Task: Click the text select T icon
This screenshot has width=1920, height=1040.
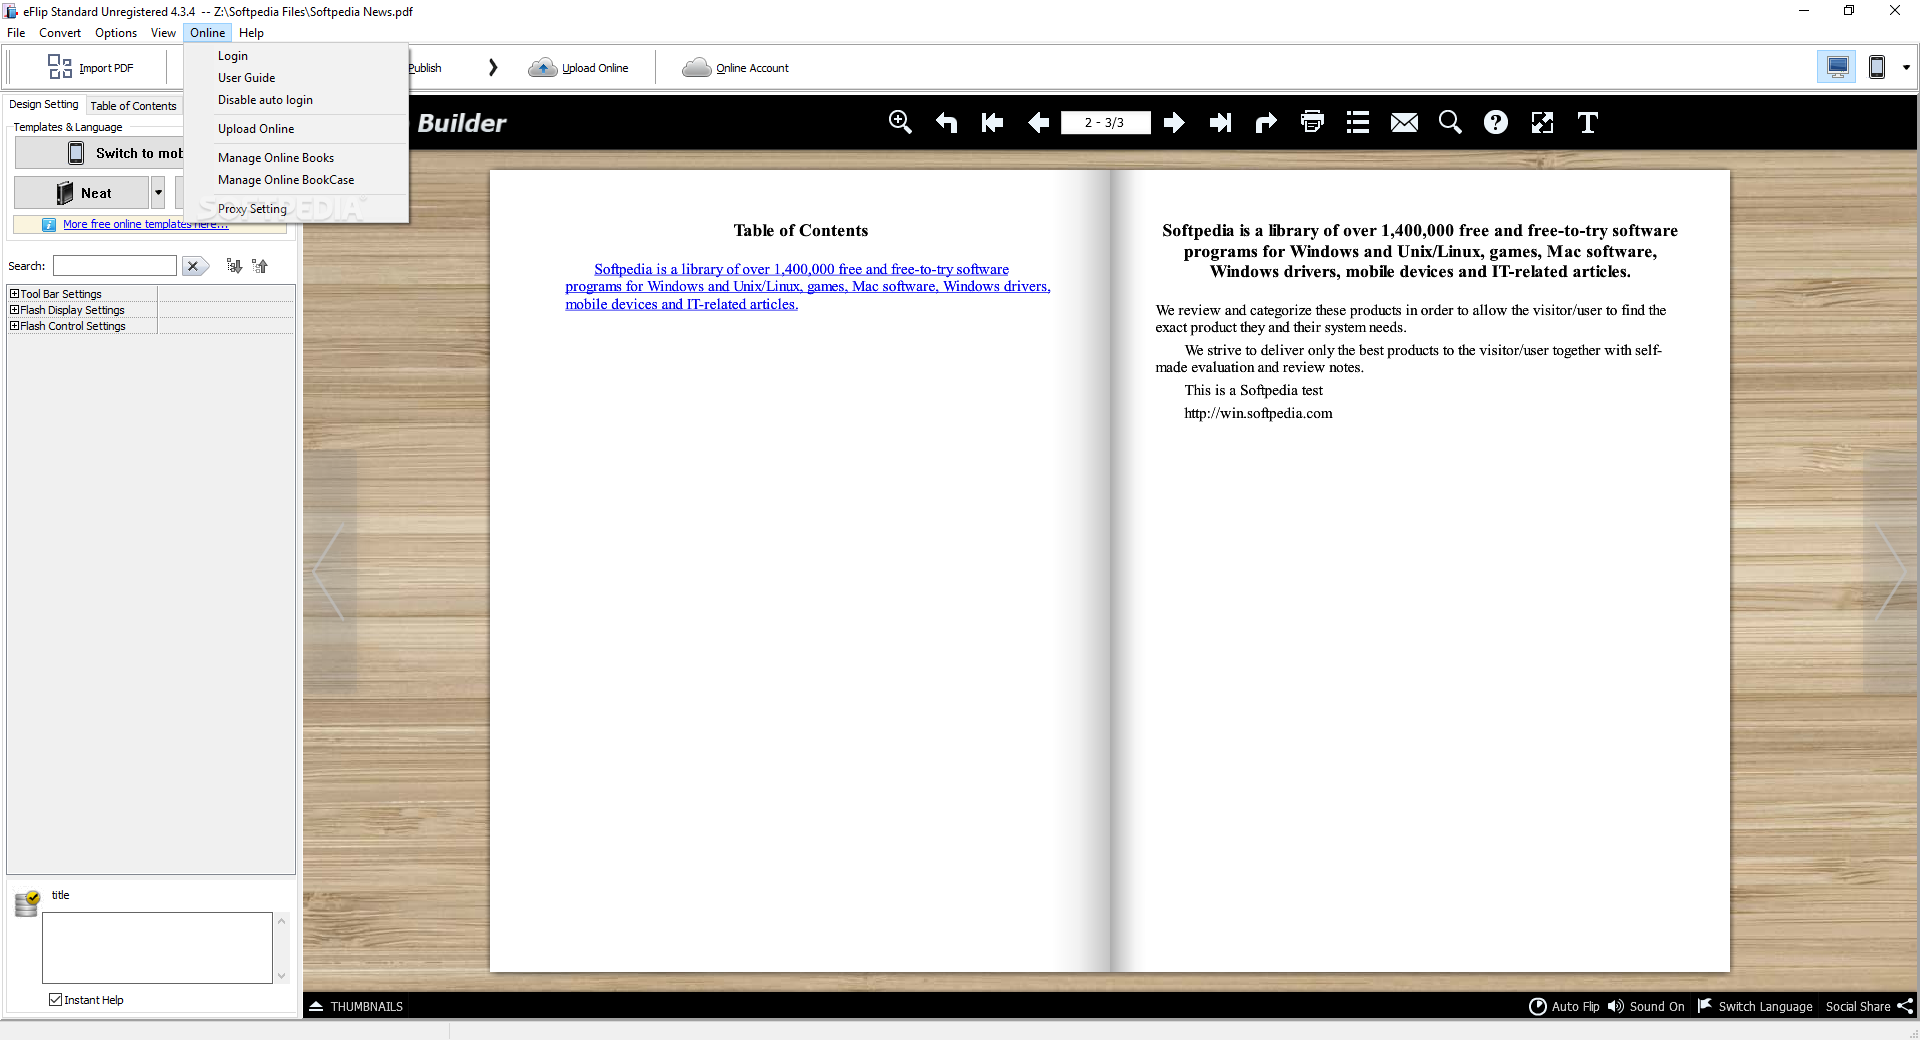Action: coord(1588,122)
